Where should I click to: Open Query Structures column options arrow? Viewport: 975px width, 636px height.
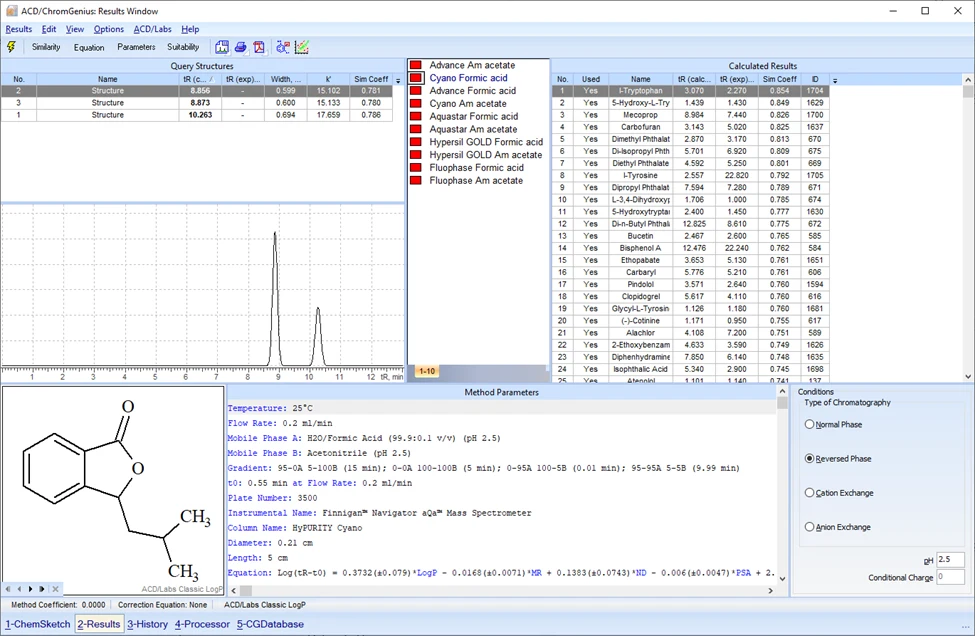pyautogui.click(x=399, y=80)
